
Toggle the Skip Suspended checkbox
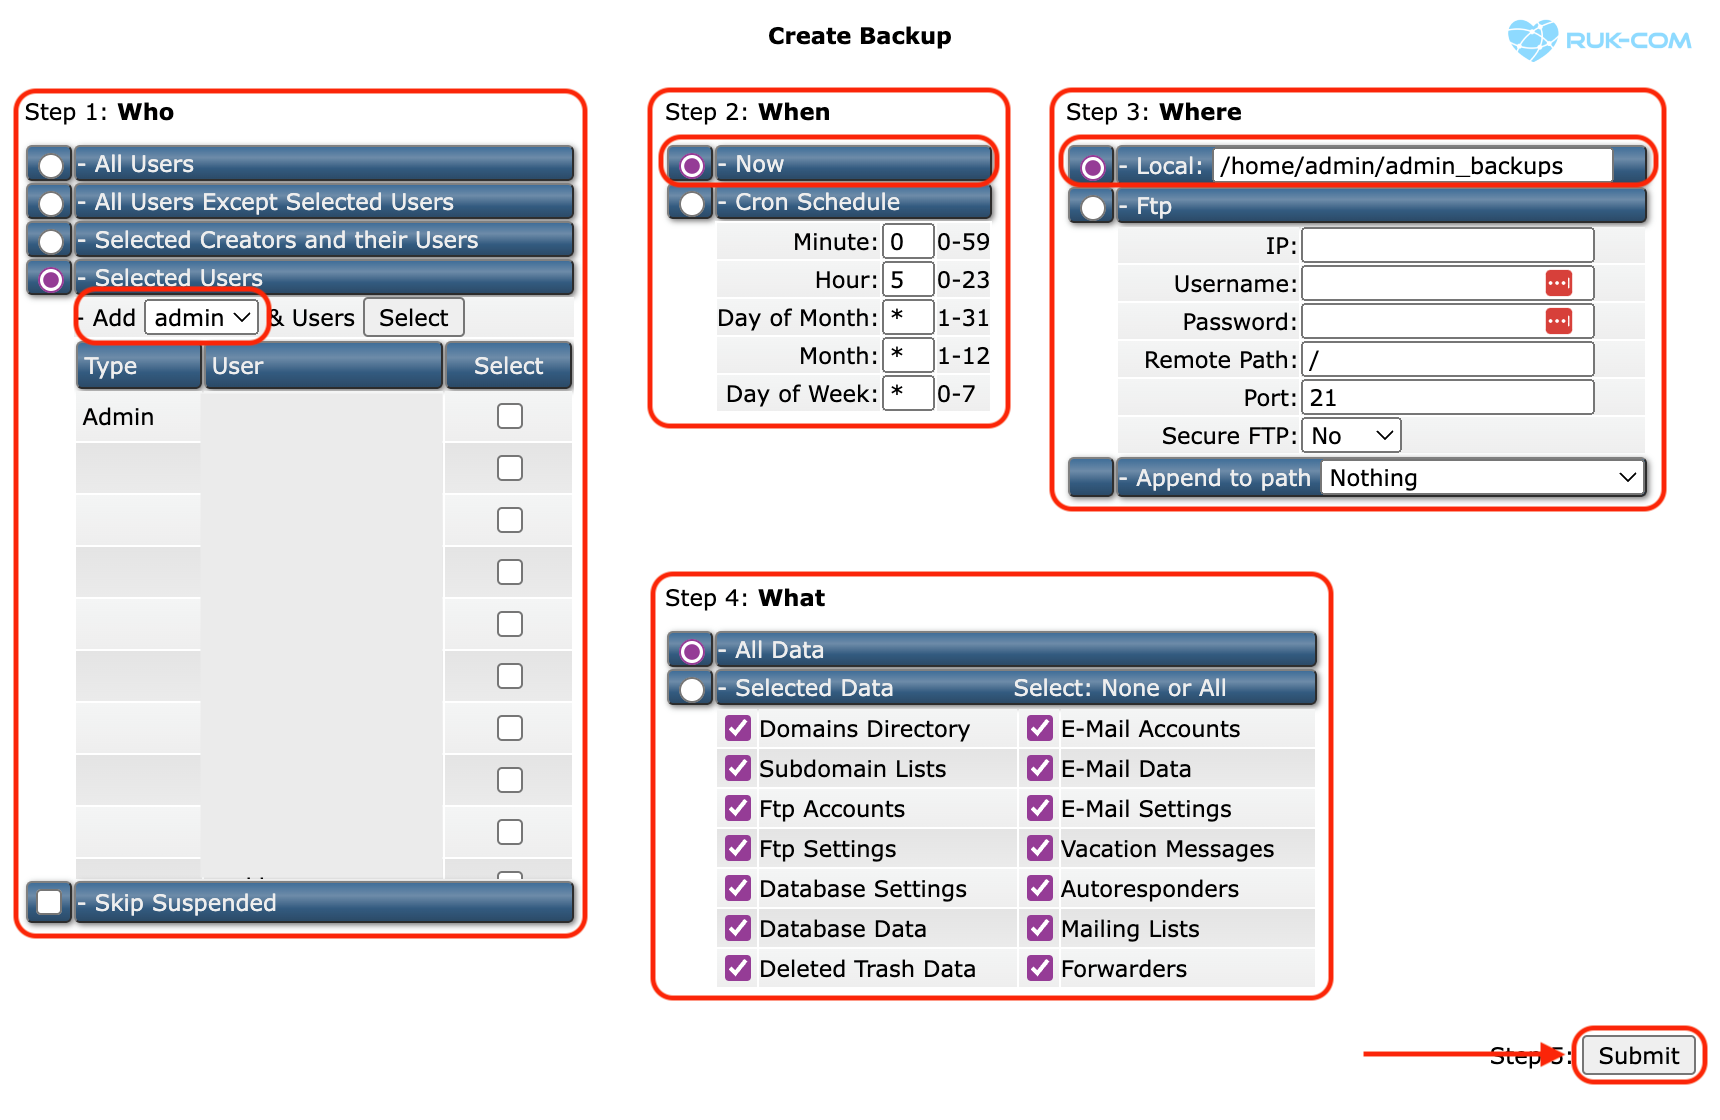(49, 902)
